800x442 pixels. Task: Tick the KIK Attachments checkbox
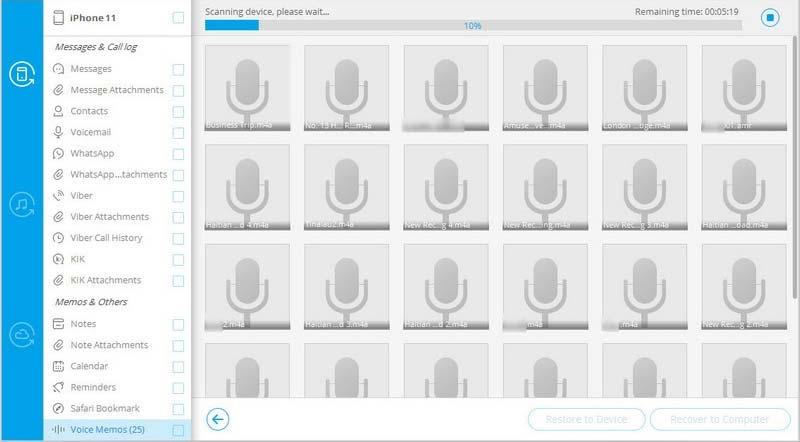pos(178,281)
